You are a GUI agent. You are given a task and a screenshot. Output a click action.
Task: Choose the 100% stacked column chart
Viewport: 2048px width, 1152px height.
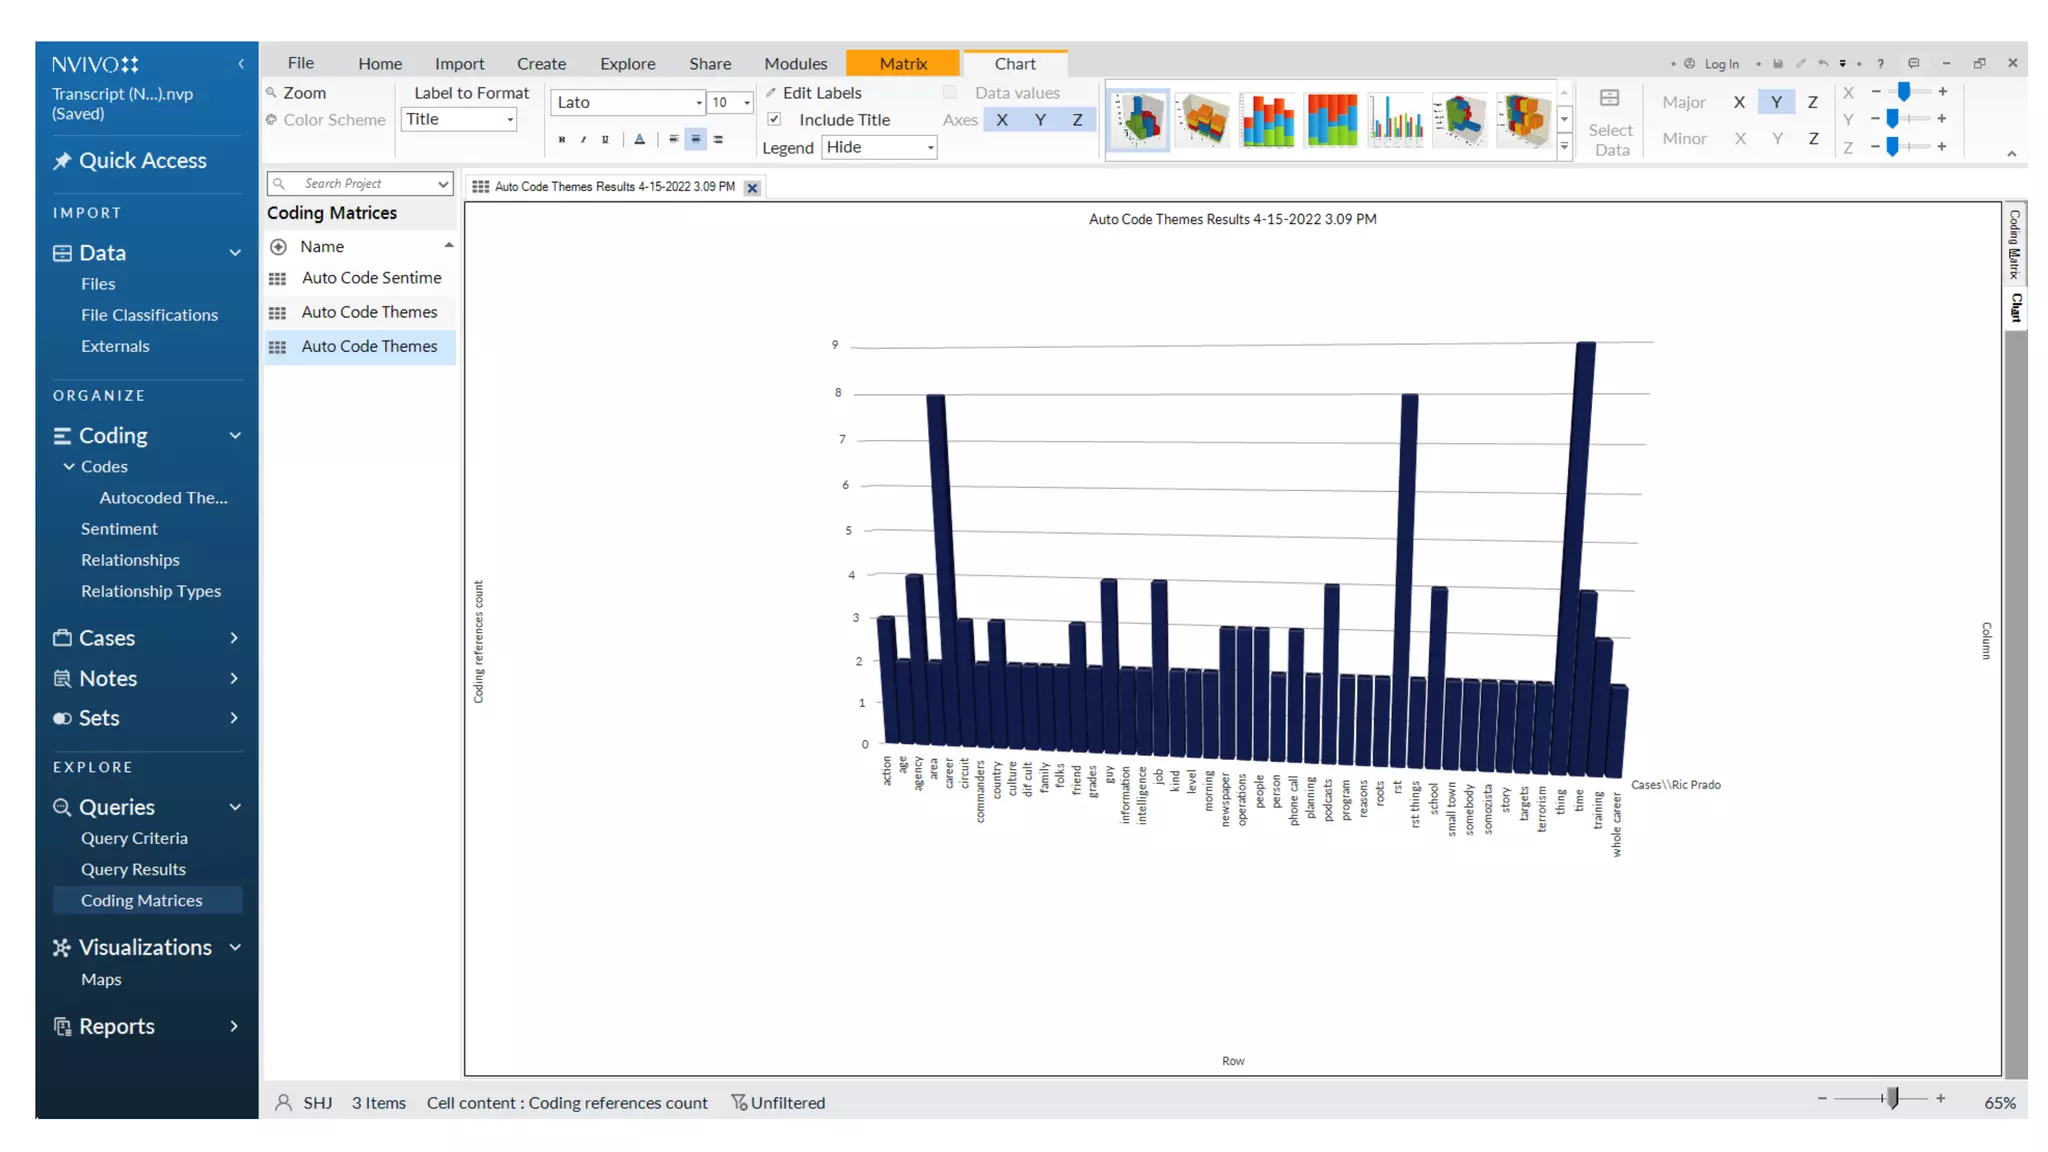pos(1331,119)
